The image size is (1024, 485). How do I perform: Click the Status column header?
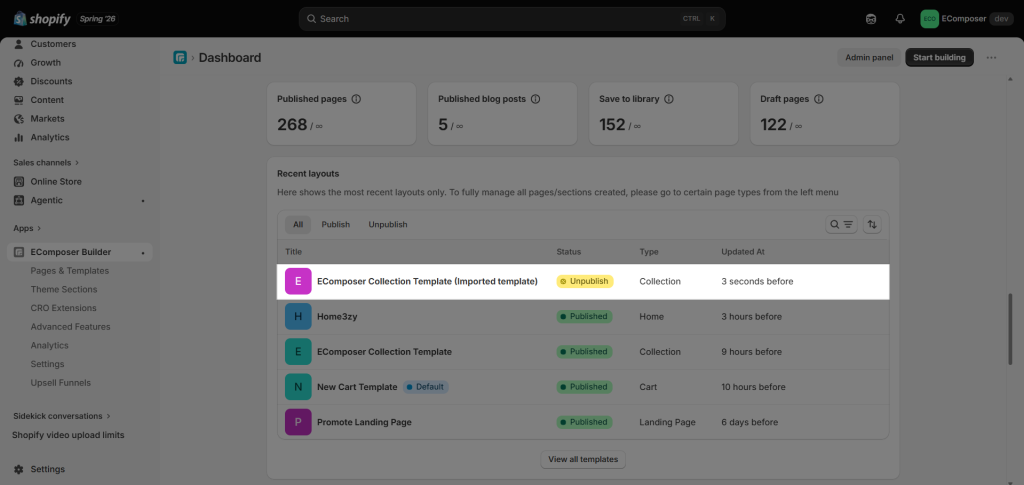(x=568, y=251)
